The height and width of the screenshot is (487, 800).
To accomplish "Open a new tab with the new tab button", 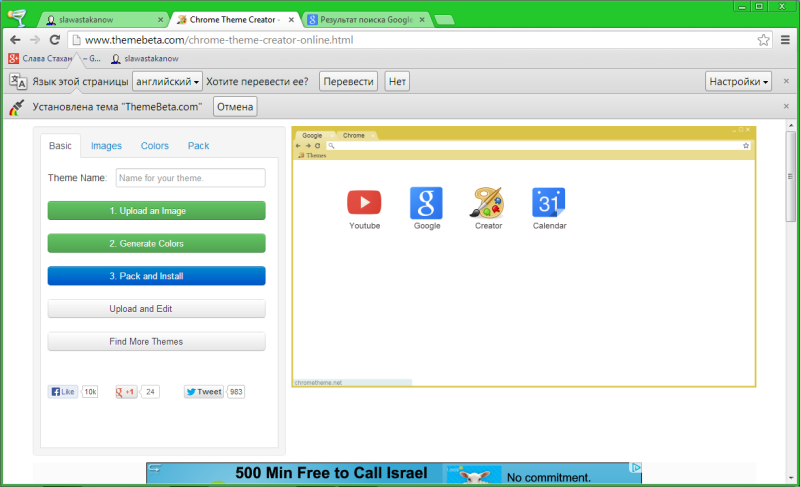I will click(x=444, y=20).
